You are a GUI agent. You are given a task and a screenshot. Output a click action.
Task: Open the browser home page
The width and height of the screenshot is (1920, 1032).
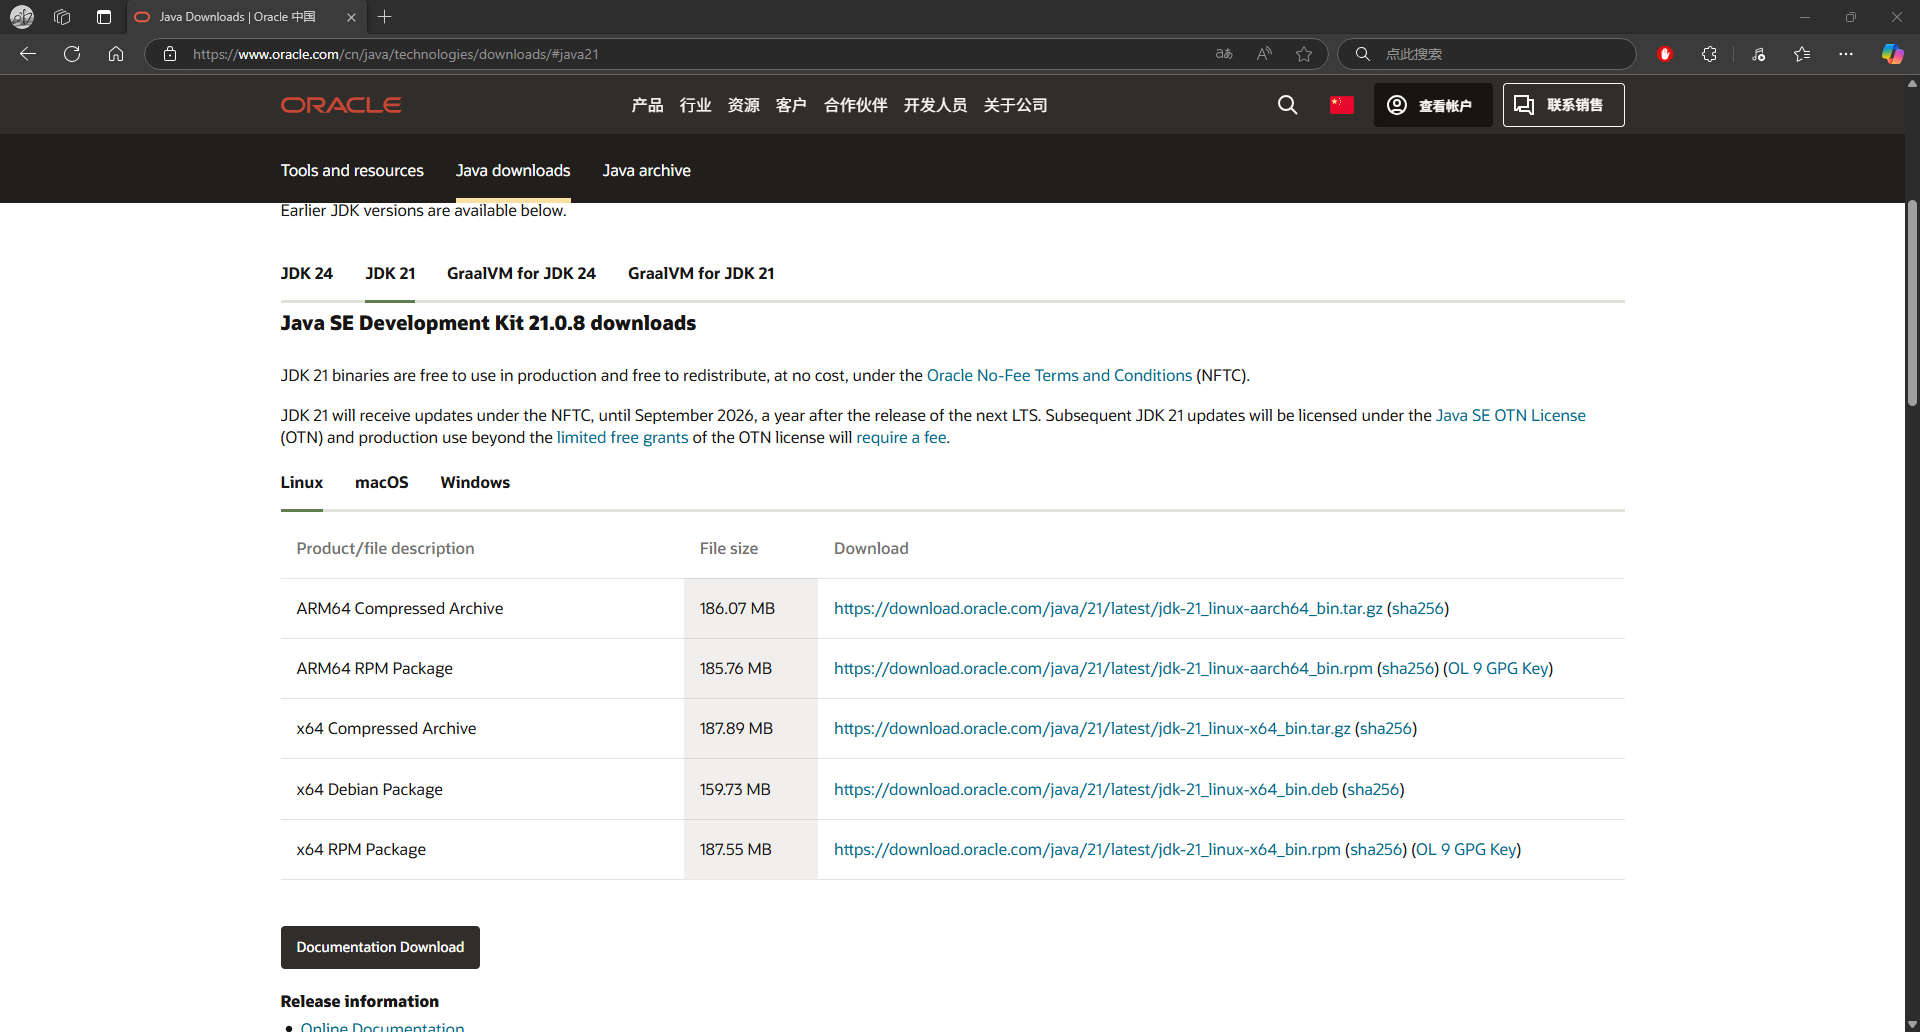coord(116,54)
